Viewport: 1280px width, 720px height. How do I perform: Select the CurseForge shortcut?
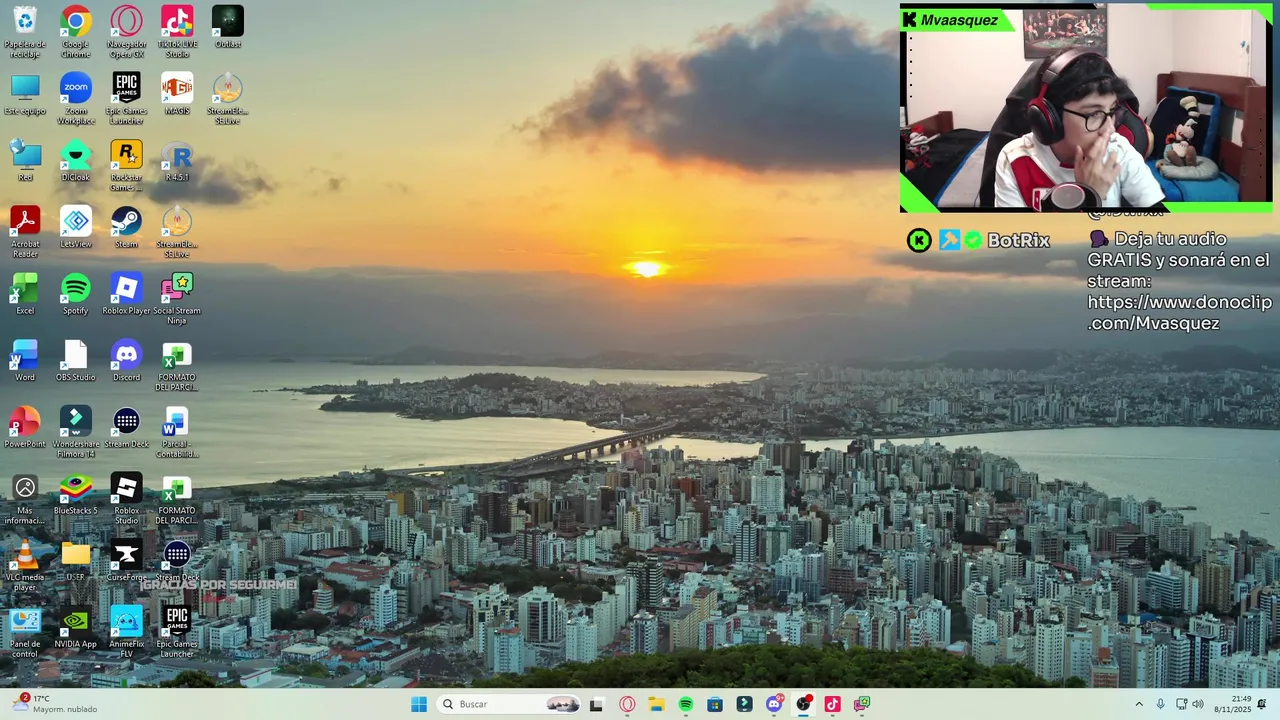click(x=126, y=561)
